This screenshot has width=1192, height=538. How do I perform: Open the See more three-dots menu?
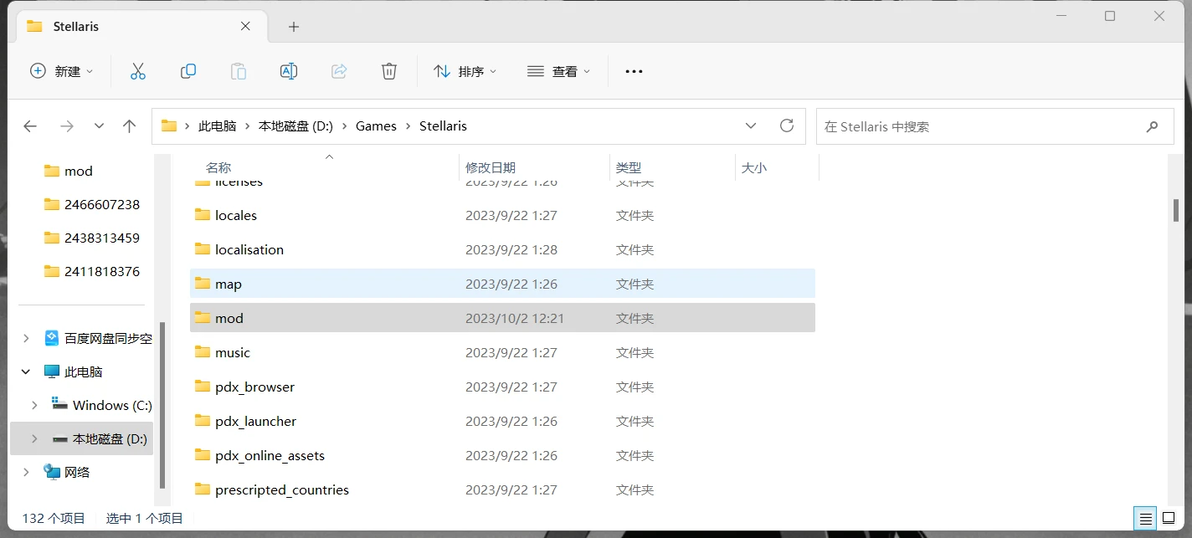click(634, 71)
